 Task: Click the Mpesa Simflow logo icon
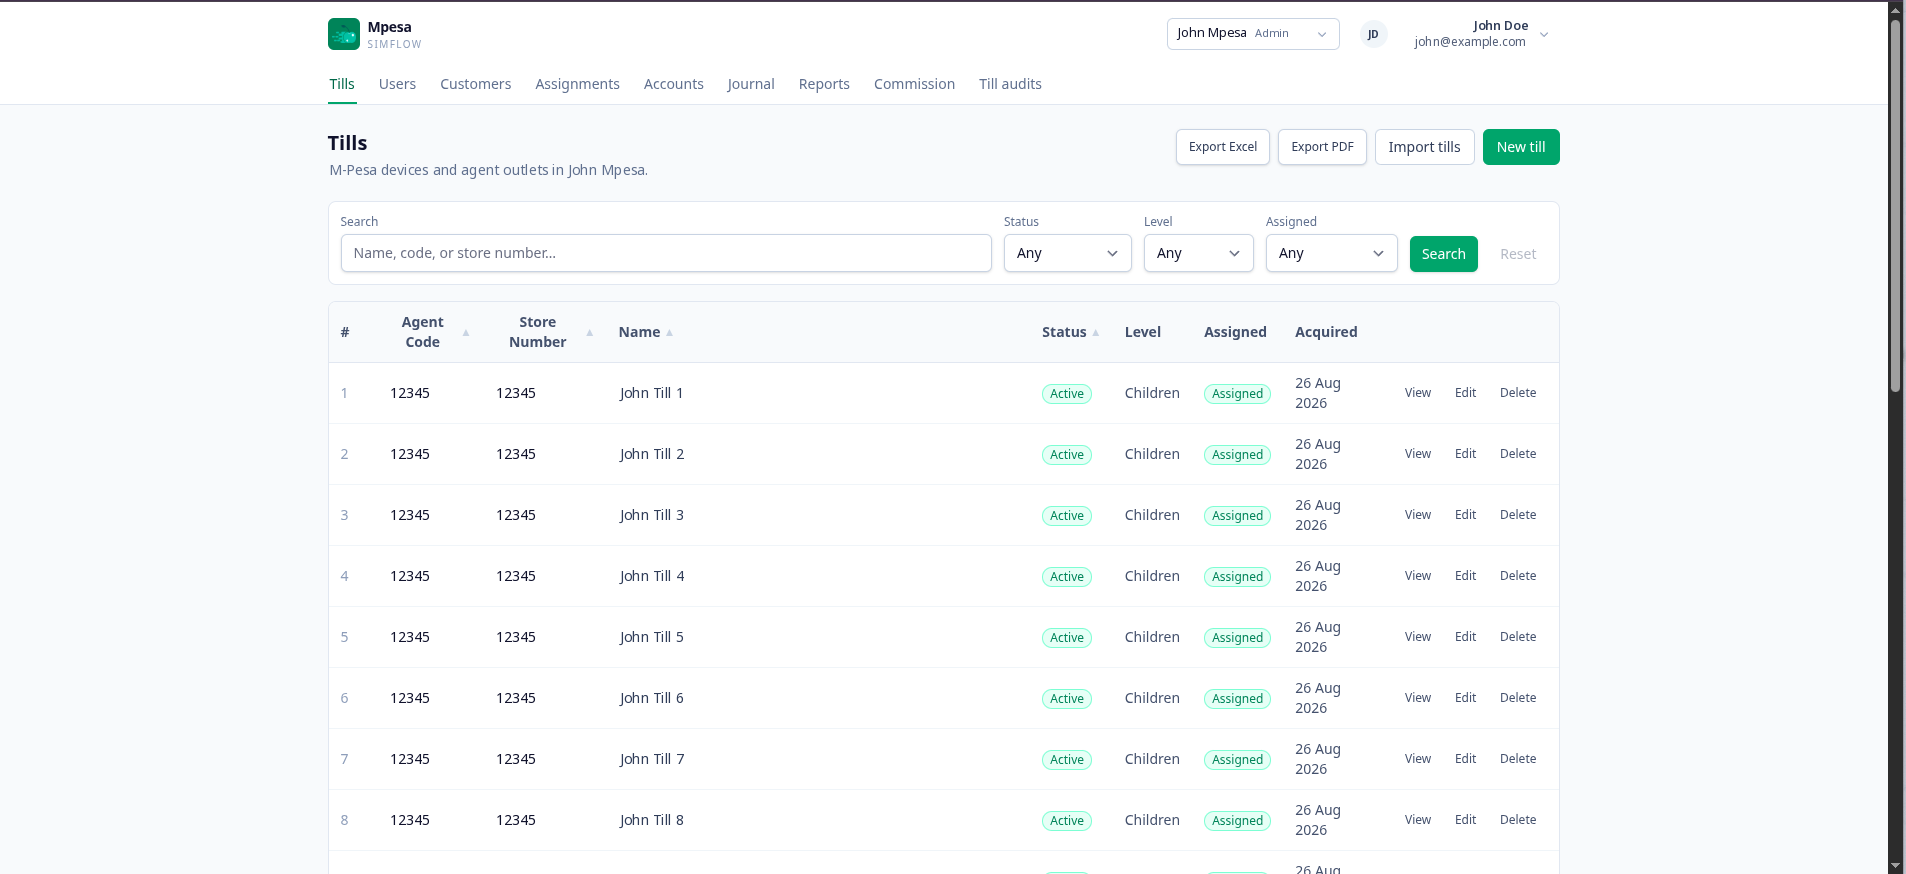pyautogui.click(x=343, y=34)
